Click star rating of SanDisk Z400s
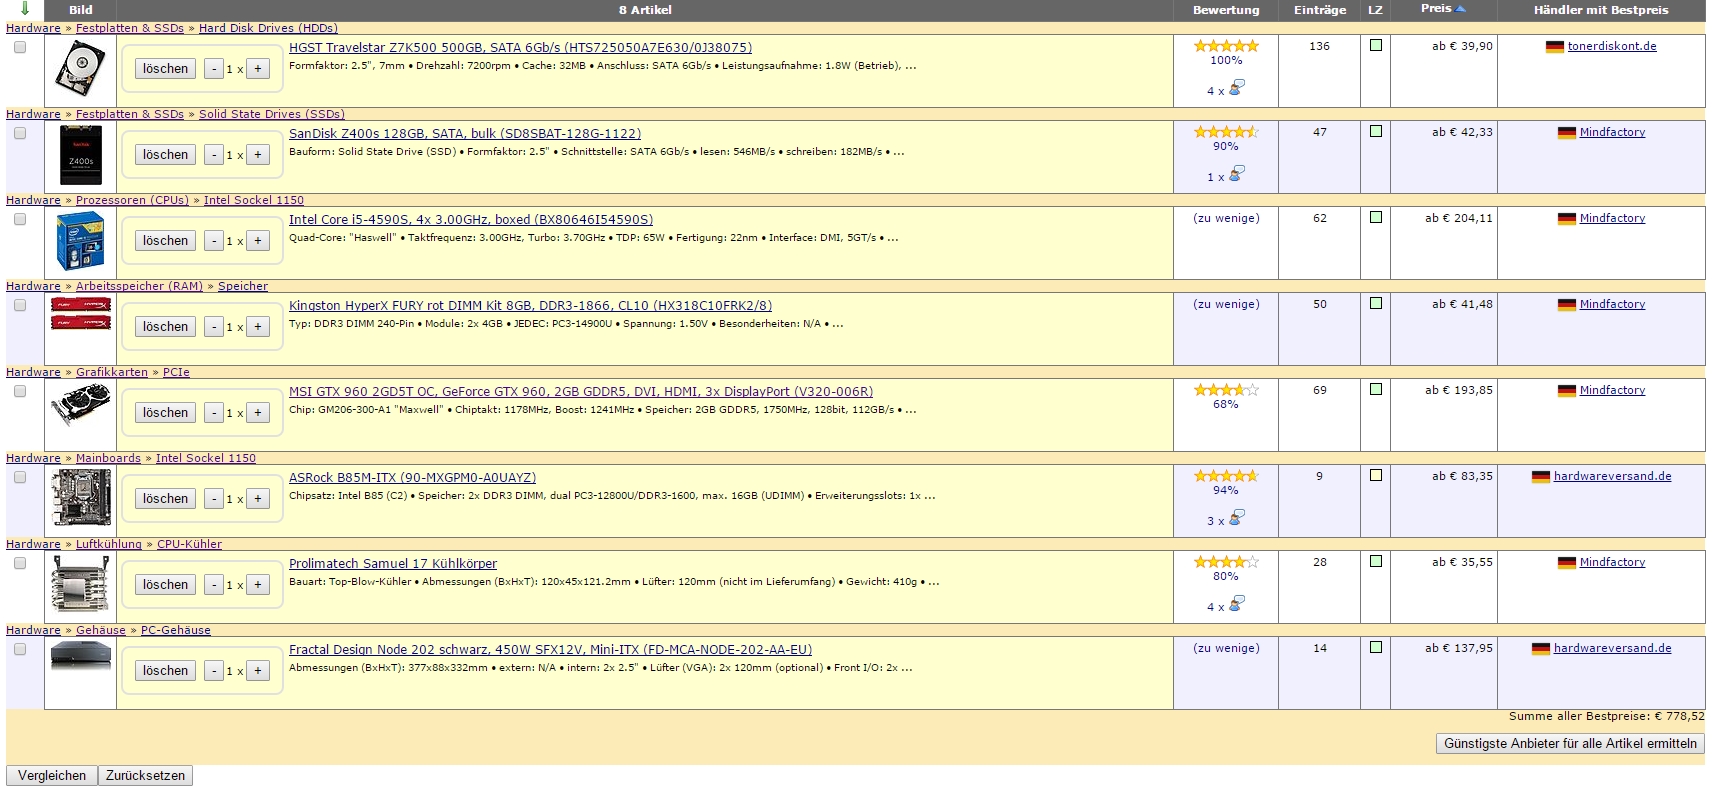This screenshot has width=1713, height=788. (x=1226, y=132)
